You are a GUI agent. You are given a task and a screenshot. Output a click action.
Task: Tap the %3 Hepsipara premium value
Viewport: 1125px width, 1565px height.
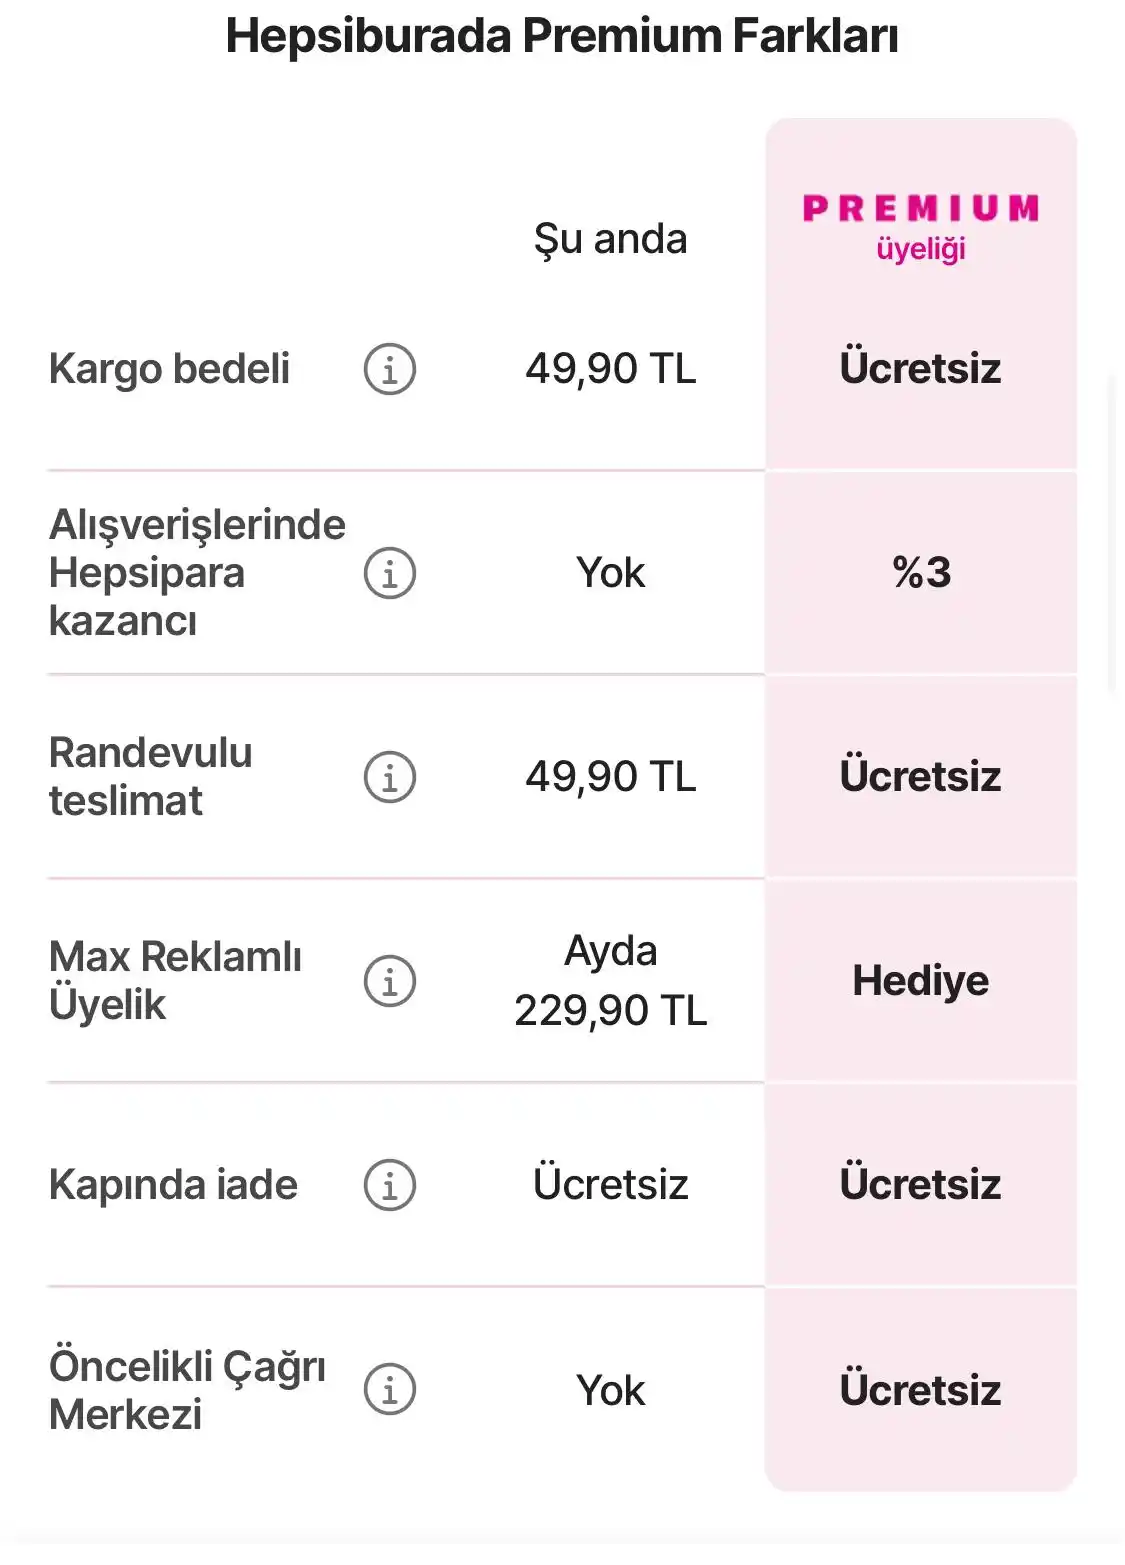pos(921,573)
